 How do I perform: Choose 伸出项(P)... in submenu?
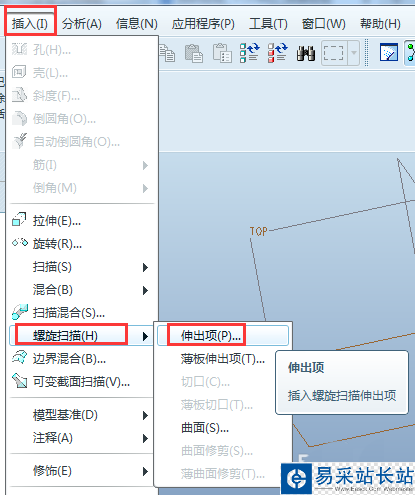tap(223, 336)
